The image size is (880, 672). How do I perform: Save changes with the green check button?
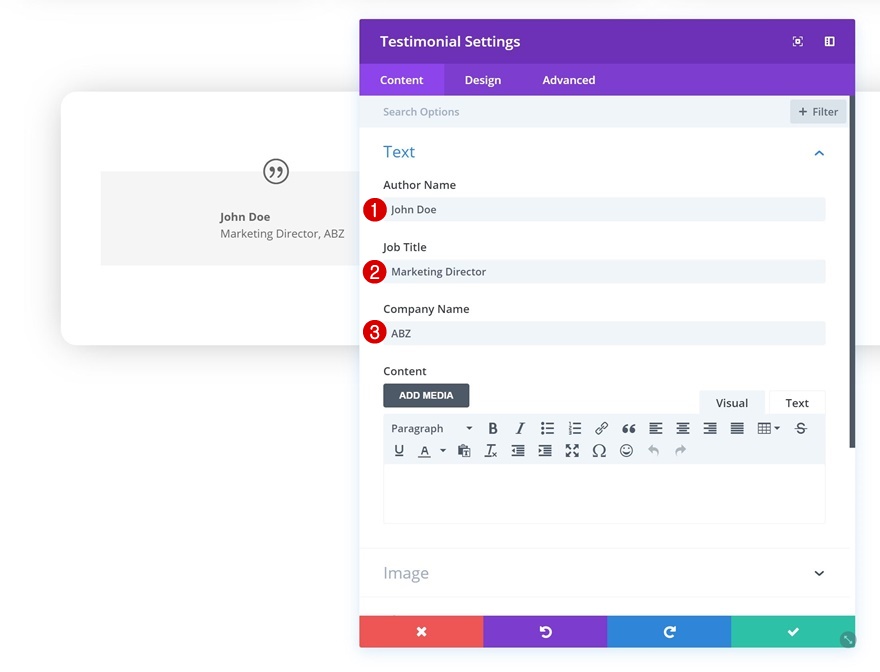pos(793,631)
